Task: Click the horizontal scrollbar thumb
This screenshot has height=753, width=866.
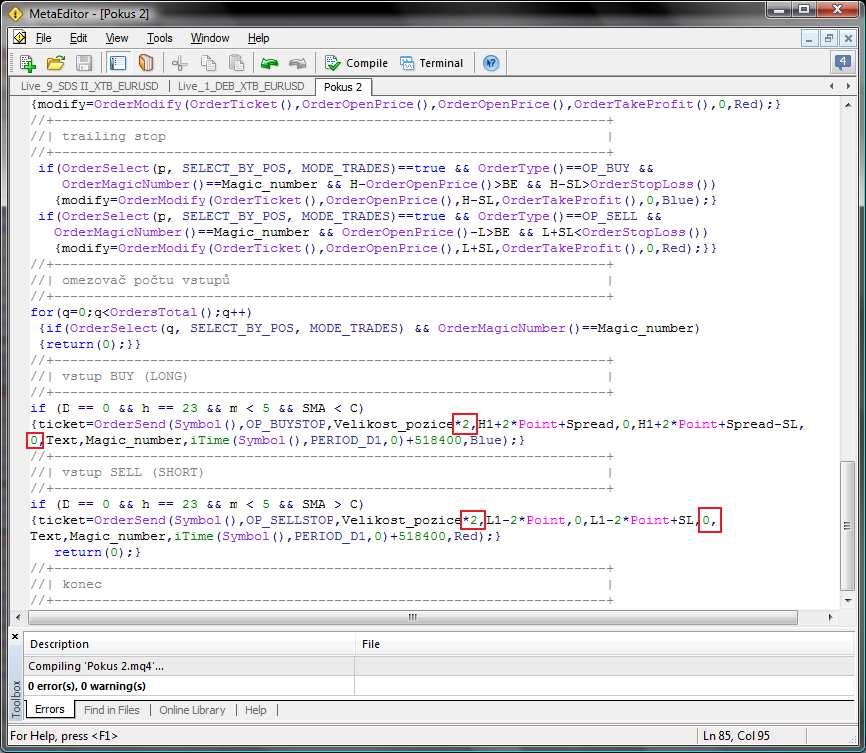Action: pyautogui.click(x=413, y=617)
